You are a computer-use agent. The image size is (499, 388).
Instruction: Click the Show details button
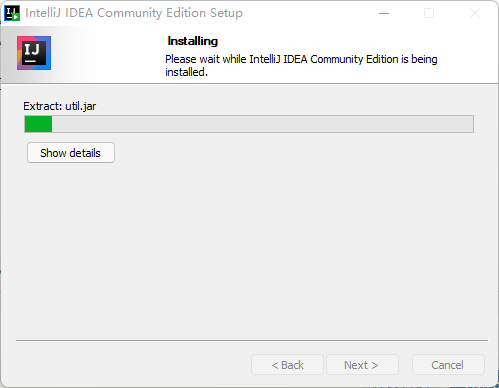[x=71, y=153]
